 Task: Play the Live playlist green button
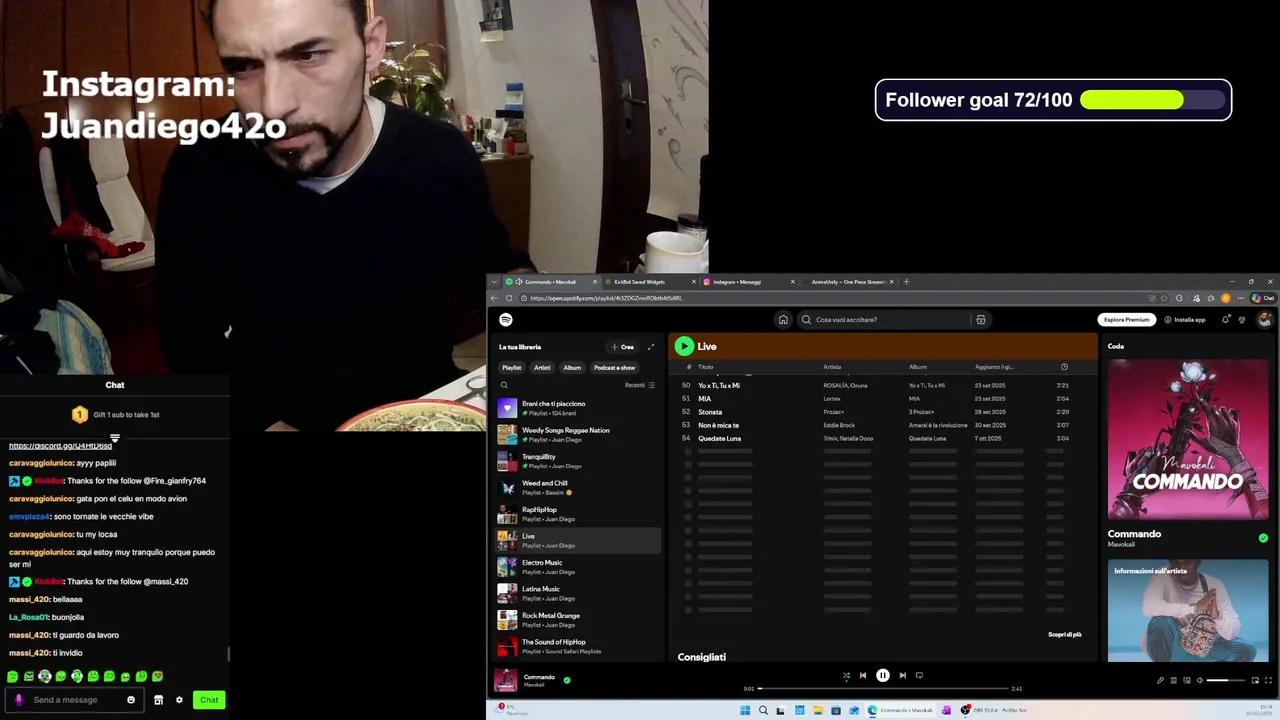pyautogui.click(x=684, y=346)
